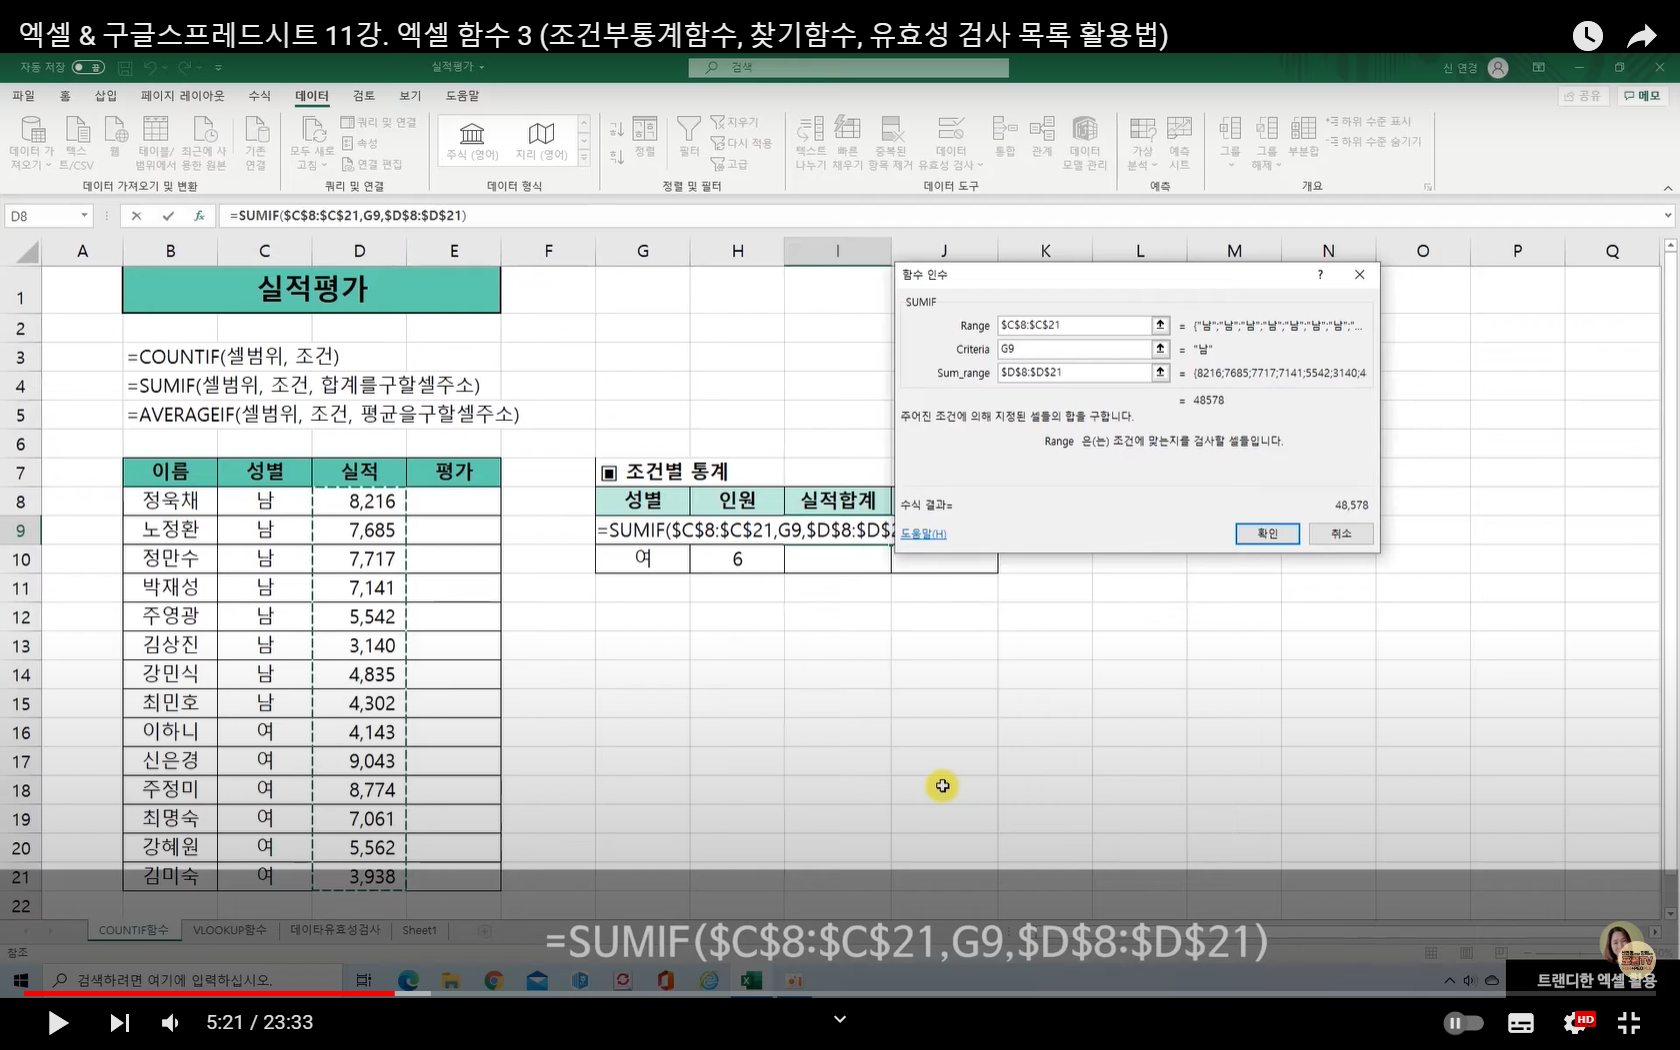Screen dimensions: 1680x1050
Task: Expand the data types gallery more arrow
Action: pos(584,158)
